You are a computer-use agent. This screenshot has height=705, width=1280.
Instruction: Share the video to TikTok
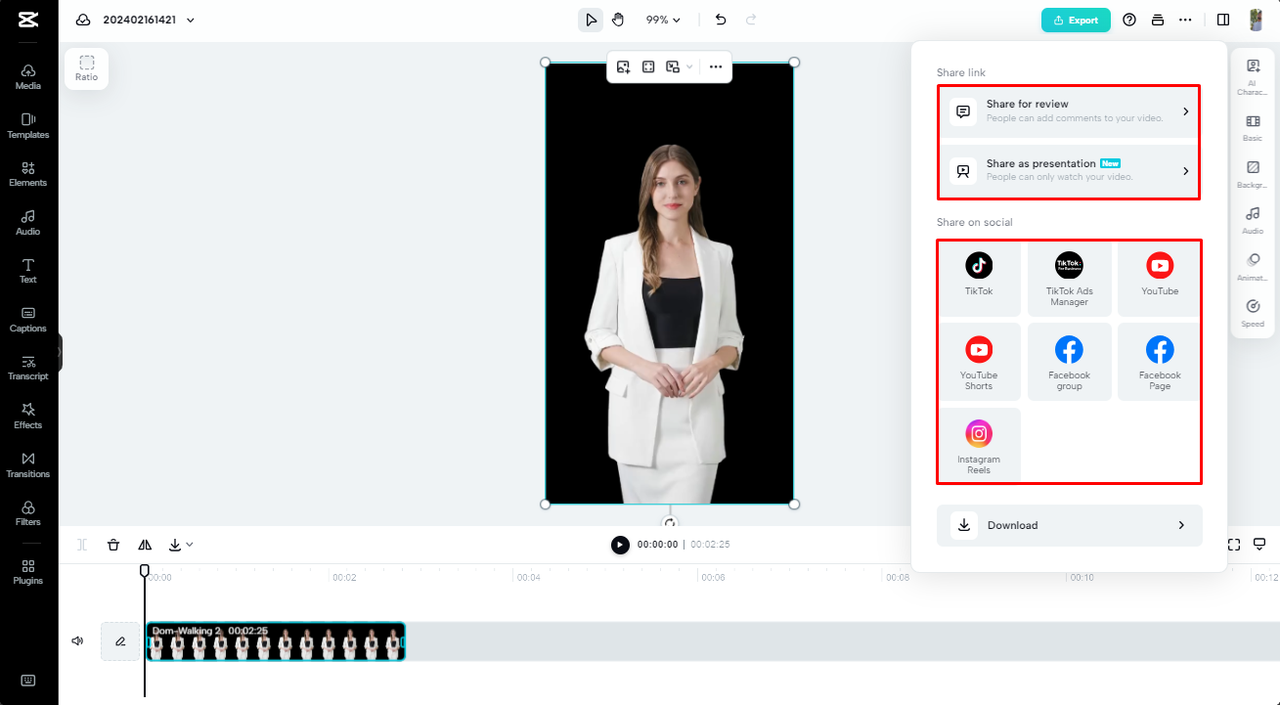click(979, 278)
